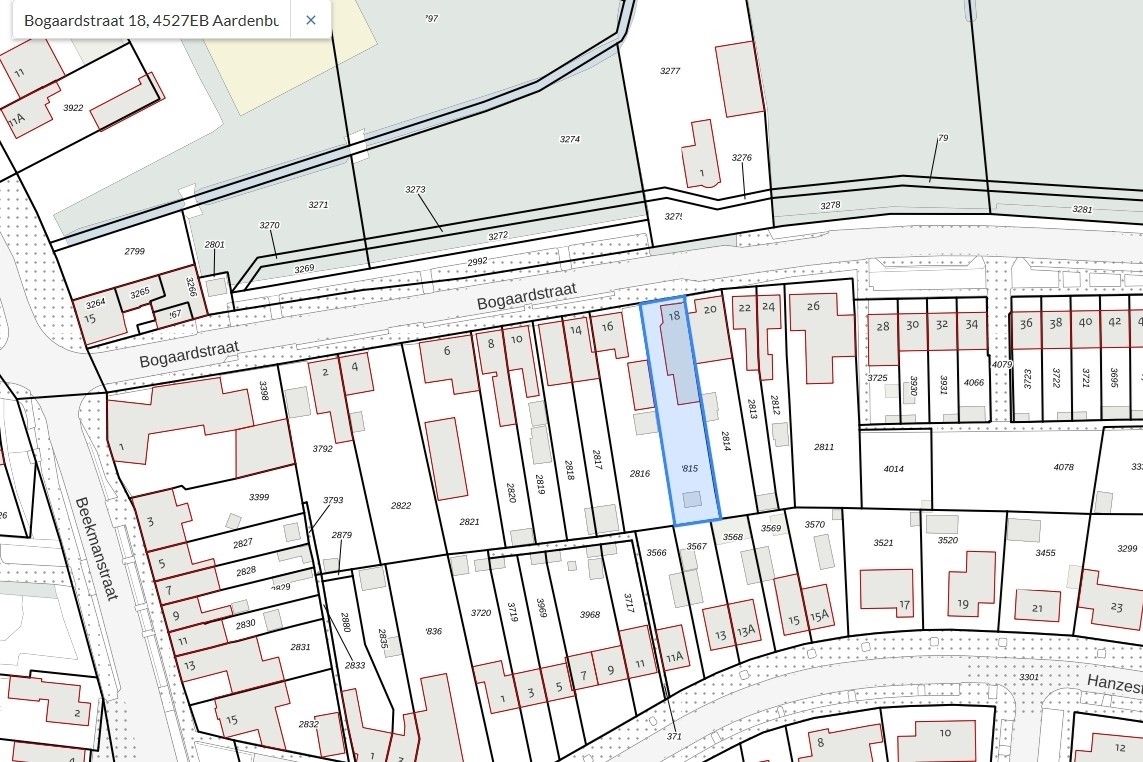Screen dimensions: 1143x762
Task: Clear the address search with the X icon
Action: (311, 20)
